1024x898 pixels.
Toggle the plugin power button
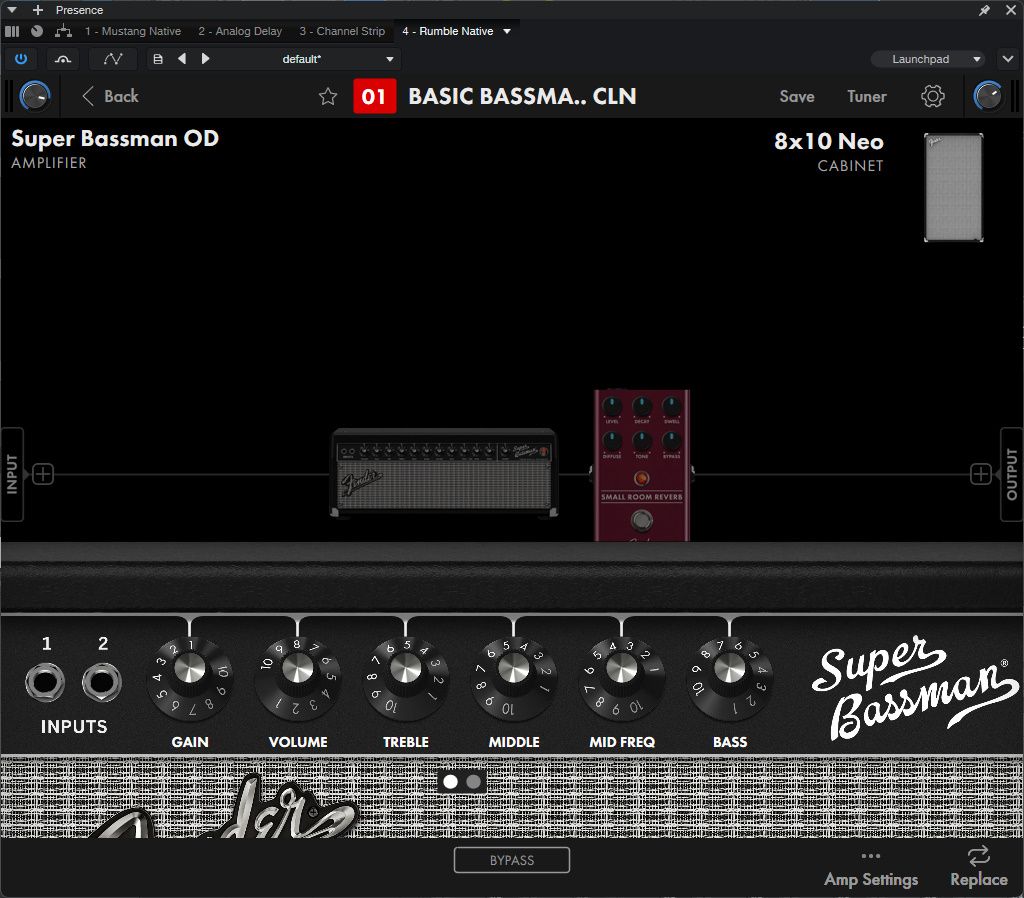tap(21, 59)
